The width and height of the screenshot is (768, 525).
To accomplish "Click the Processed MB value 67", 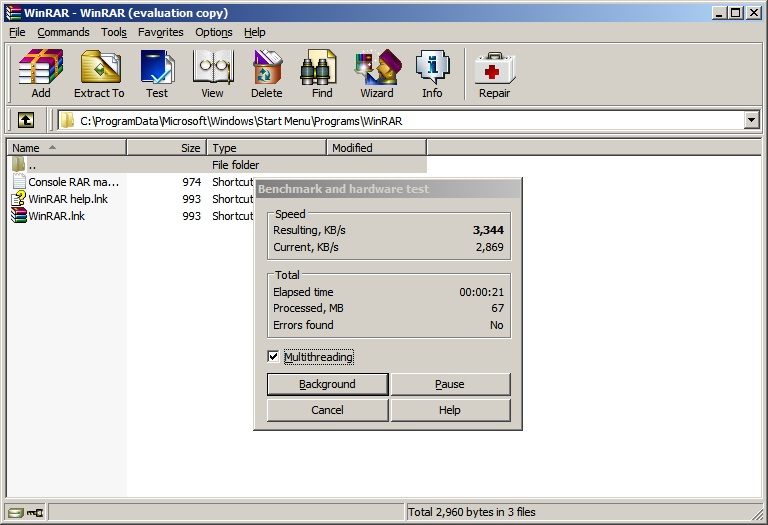I will point(498,309).
